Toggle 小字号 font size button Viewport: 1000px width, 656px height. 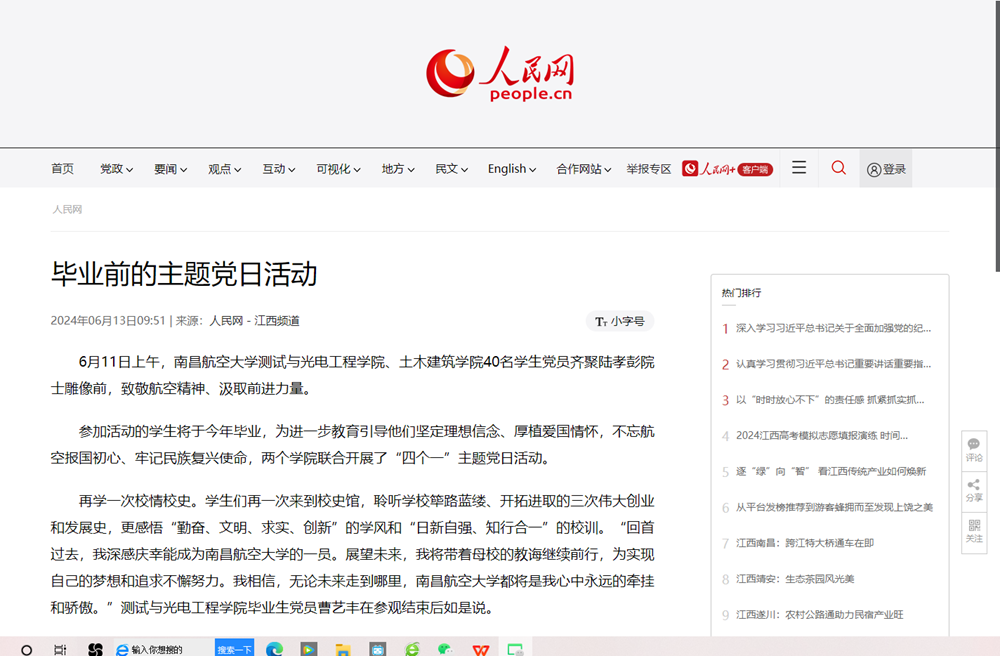(620, 321)
